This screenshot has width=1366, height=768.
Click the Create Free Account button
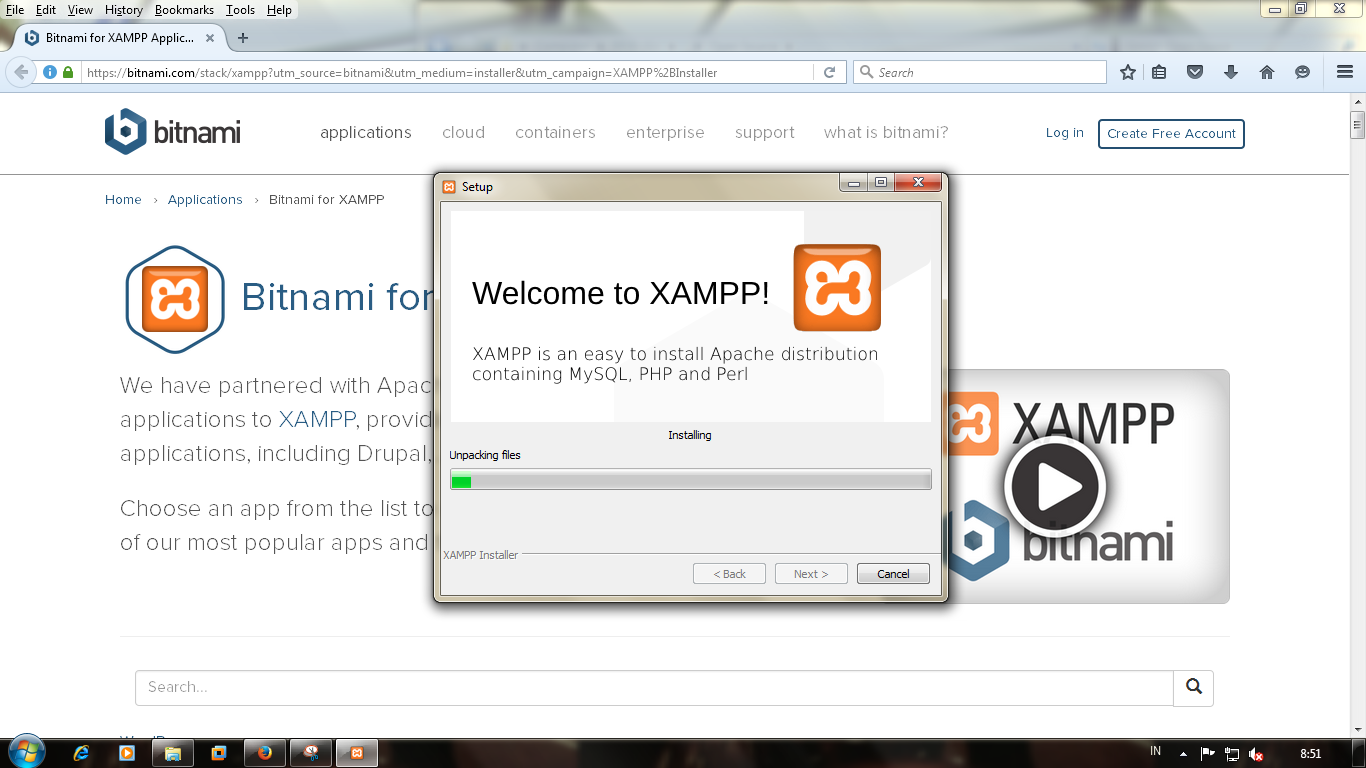[1171, 133]
